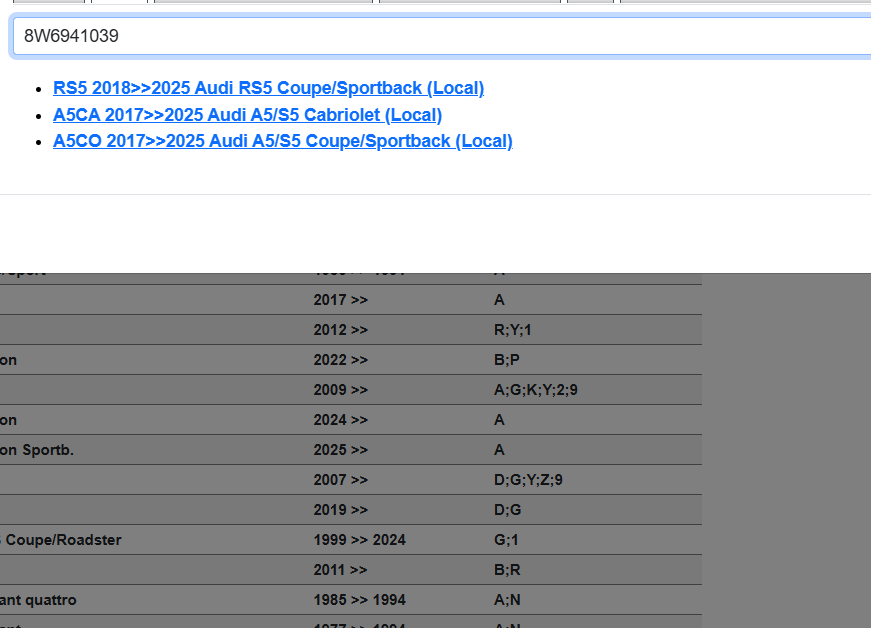Open A5CO Audi A5/S5 Coupe/Sportback link
This screenshot has height=628, width=871.
[x=282, y=141]
